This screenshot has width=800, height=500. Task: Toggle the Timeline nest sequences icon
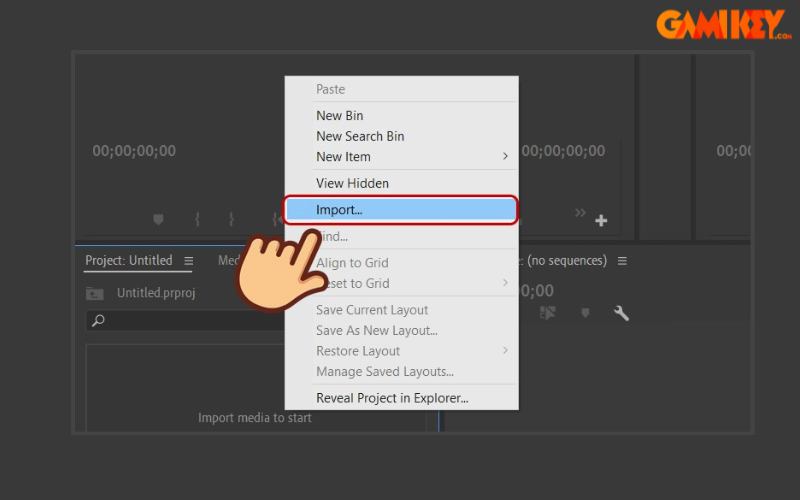[x=547, y=313]
